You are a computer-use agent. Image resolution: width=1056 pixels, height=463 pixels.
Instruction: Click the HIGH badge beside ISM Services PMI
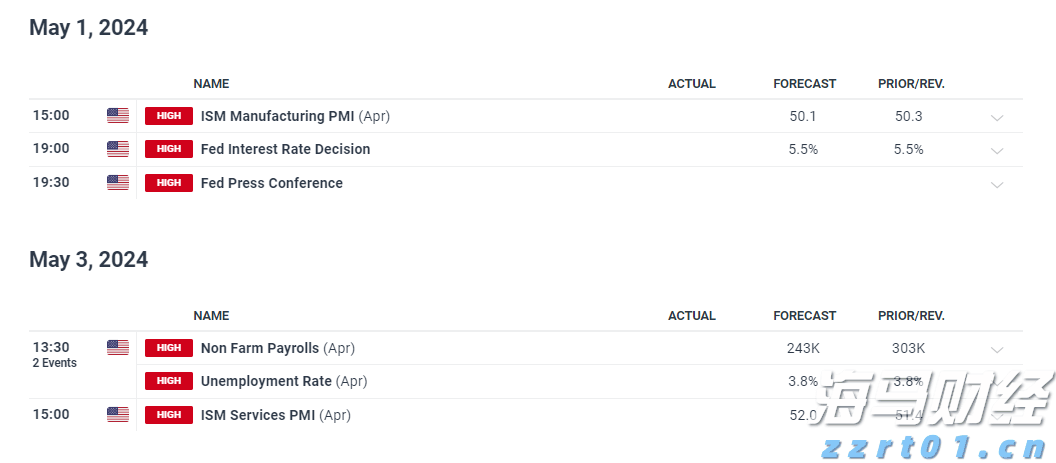point(169,414)
